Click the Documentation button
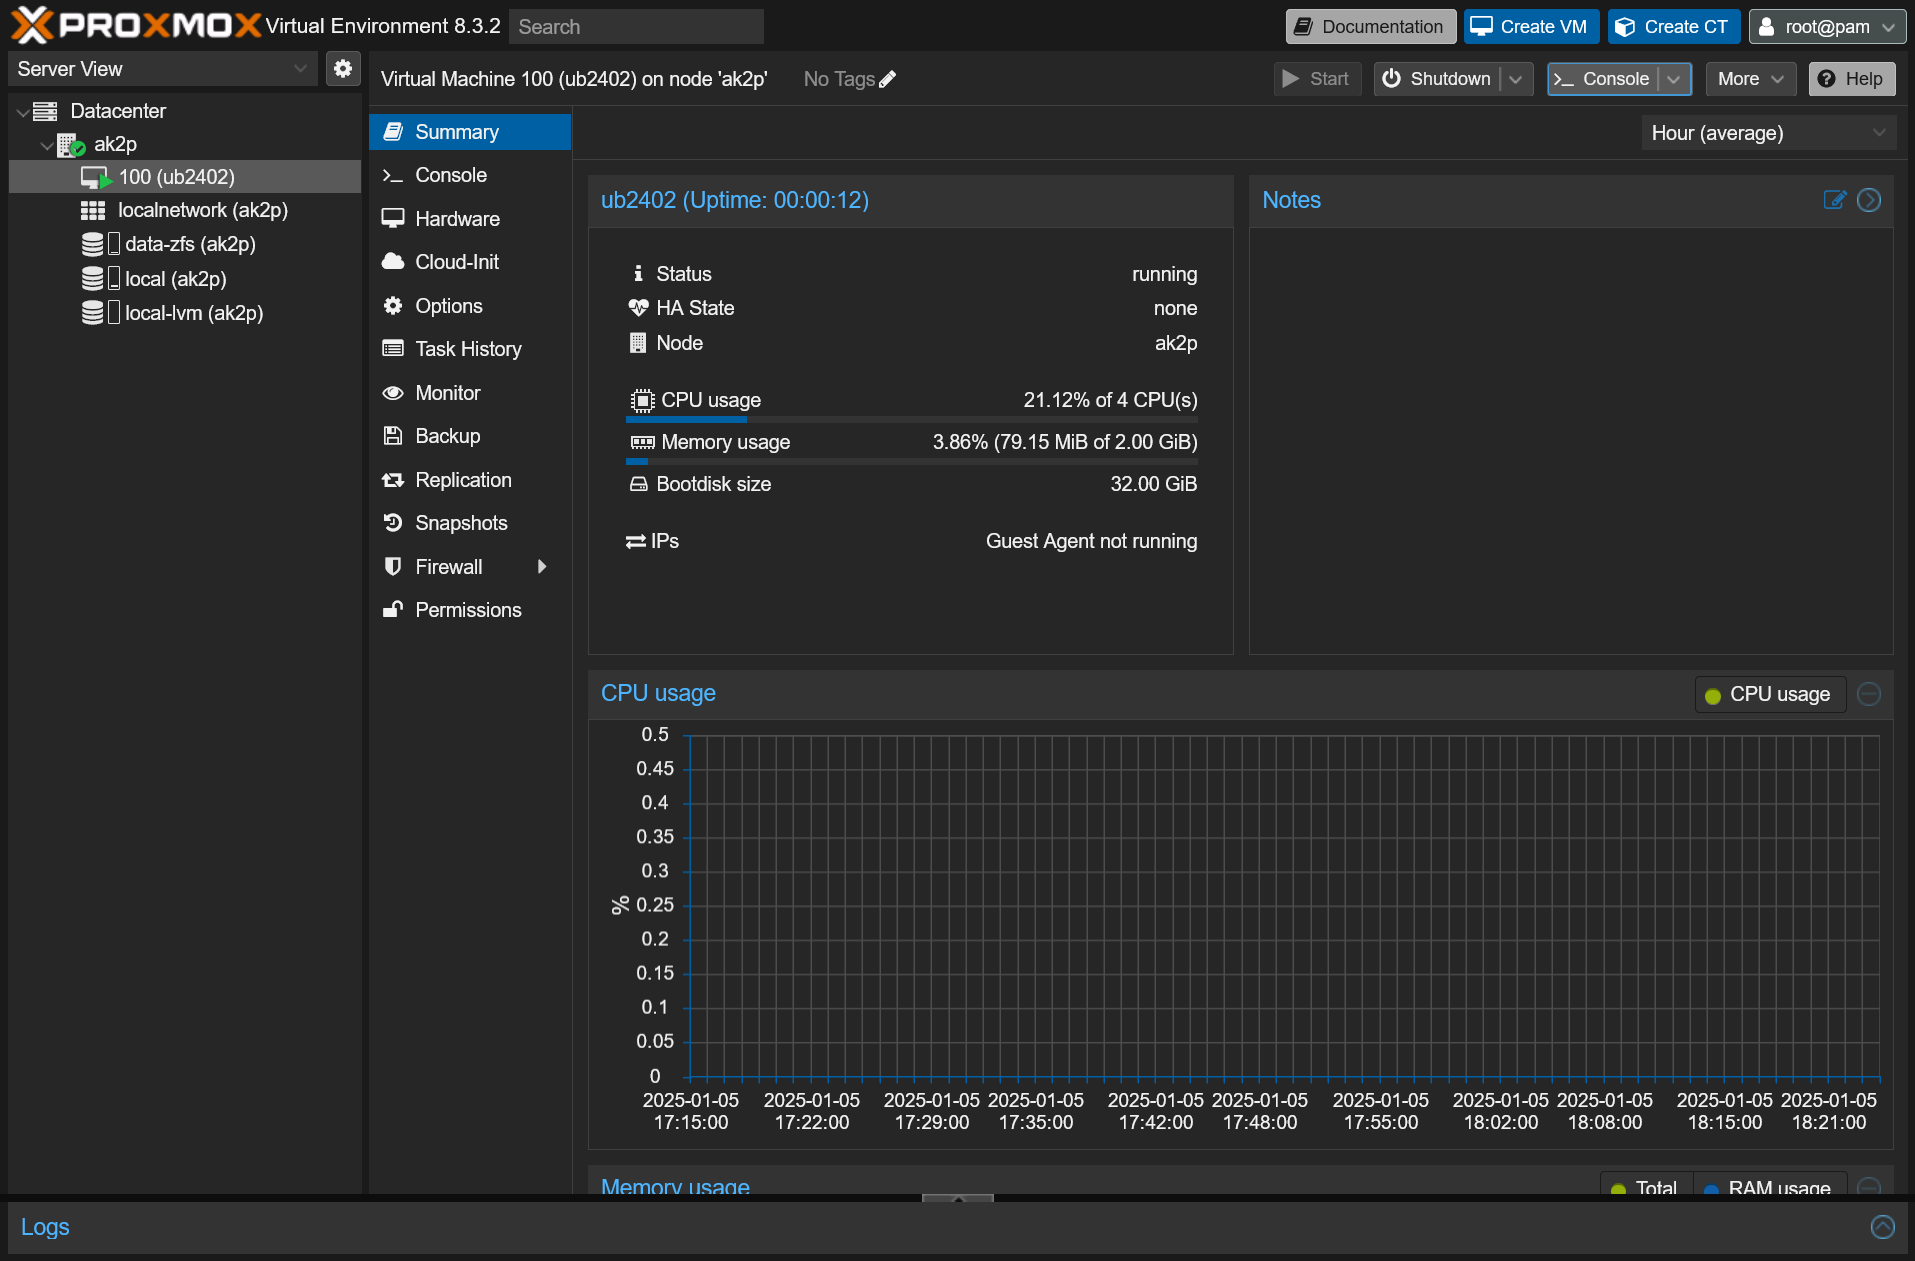The width and height of the screenshot is (1915, 1261). coord(1371,27)
